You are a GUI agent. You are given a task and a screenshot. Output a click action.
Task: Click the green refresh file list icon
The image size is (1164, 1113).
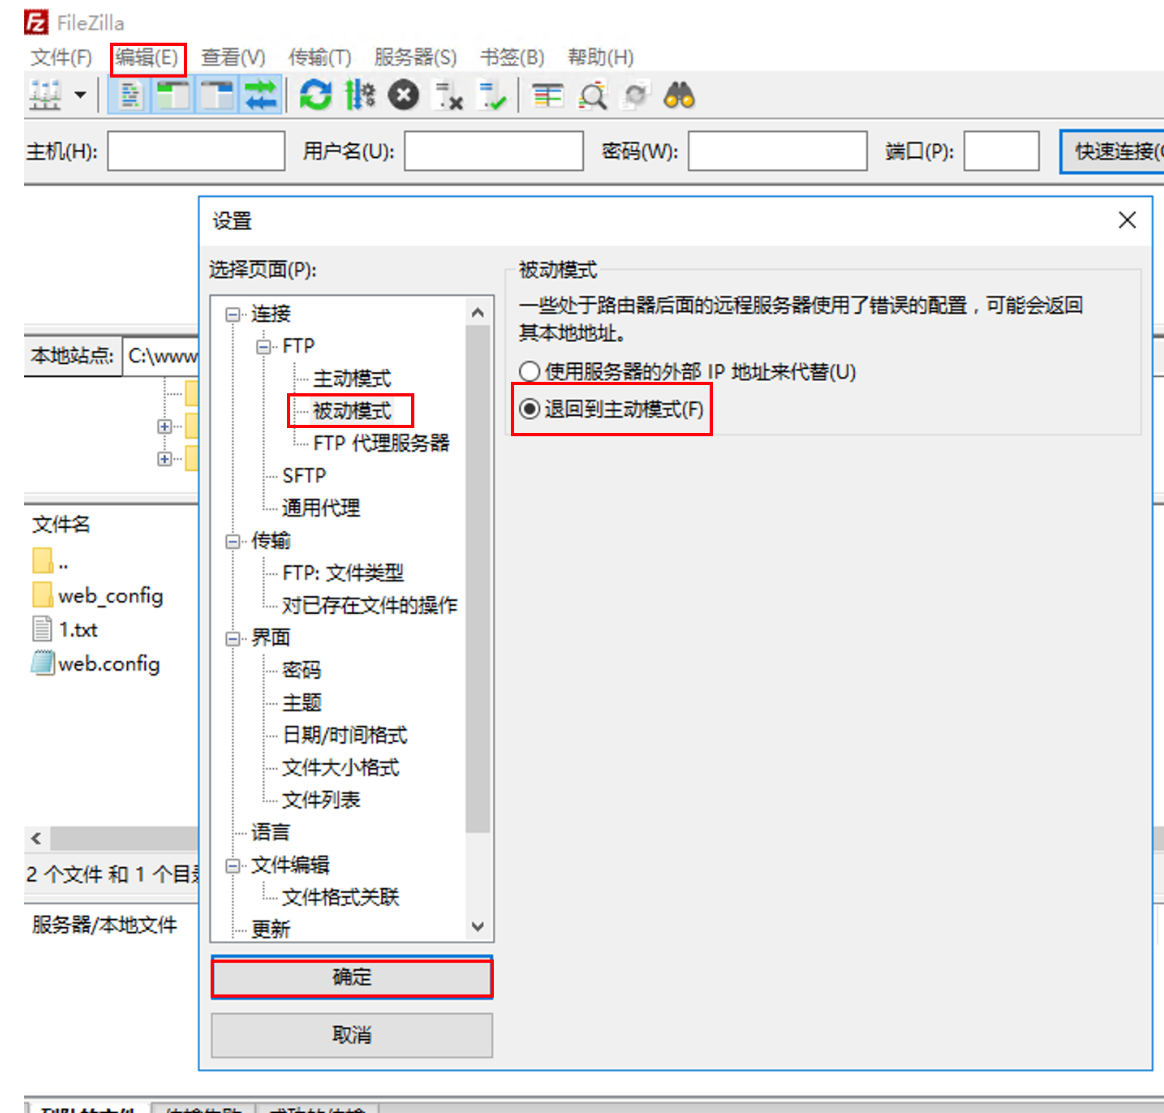[x=315, y=96]
